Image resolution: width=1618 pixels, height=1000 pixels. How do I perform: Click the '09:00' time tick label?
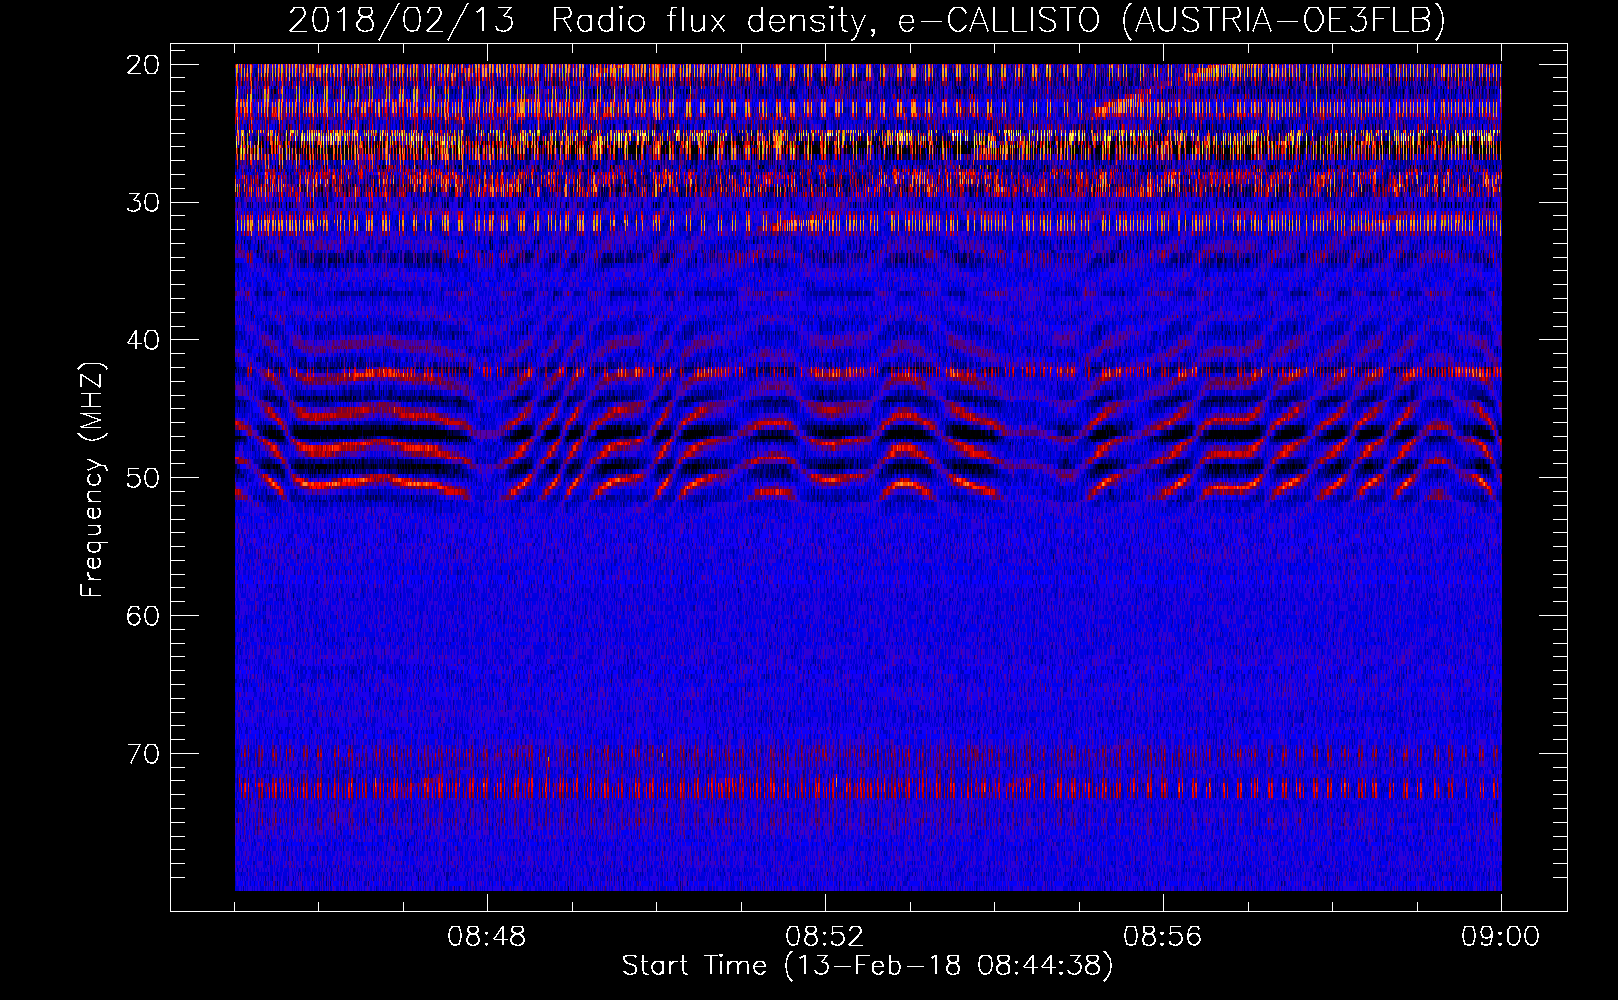point(1501,937)
